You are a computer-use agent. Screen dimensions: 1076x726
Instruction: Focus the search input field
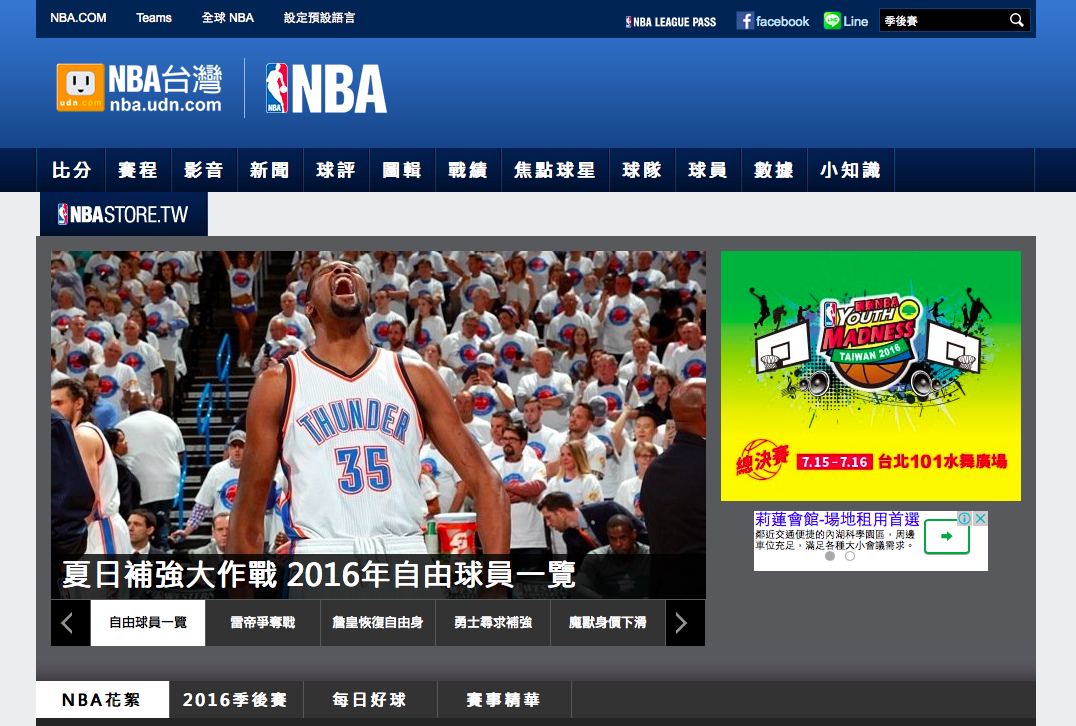(944, 21)
